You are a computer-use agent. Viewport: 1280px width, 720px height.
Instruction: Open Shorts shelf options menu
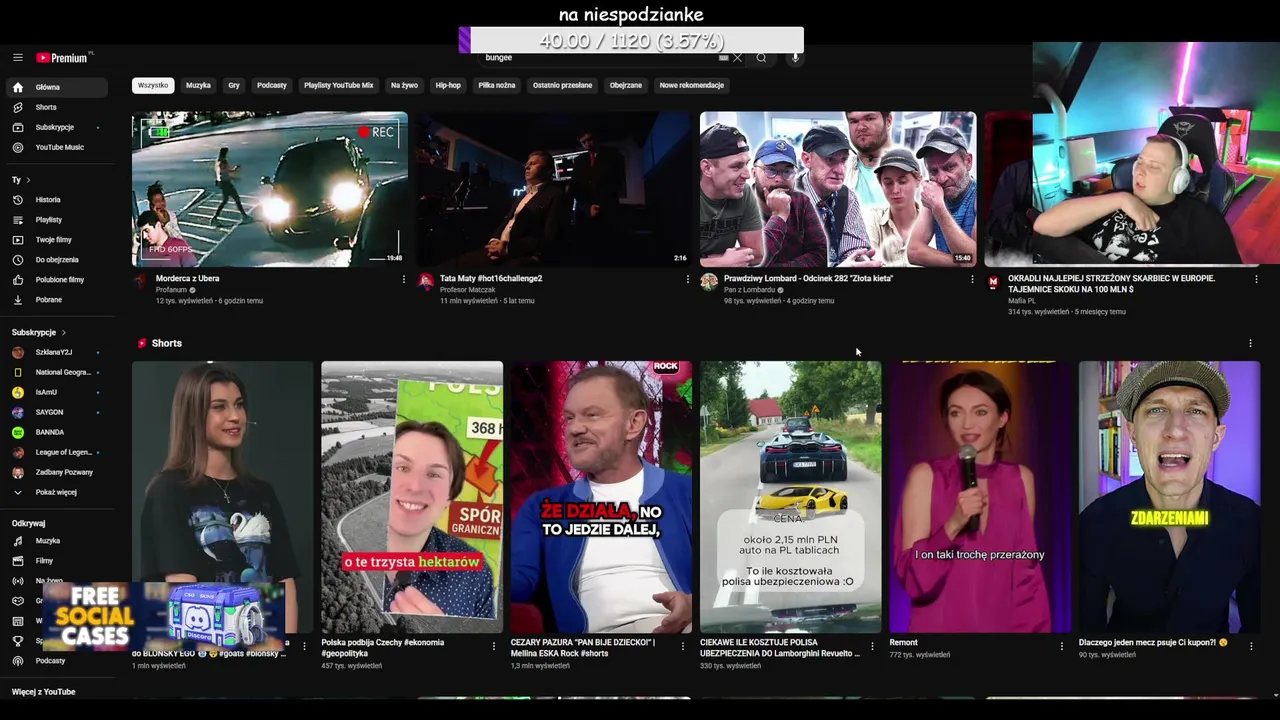click(1250, 343)
